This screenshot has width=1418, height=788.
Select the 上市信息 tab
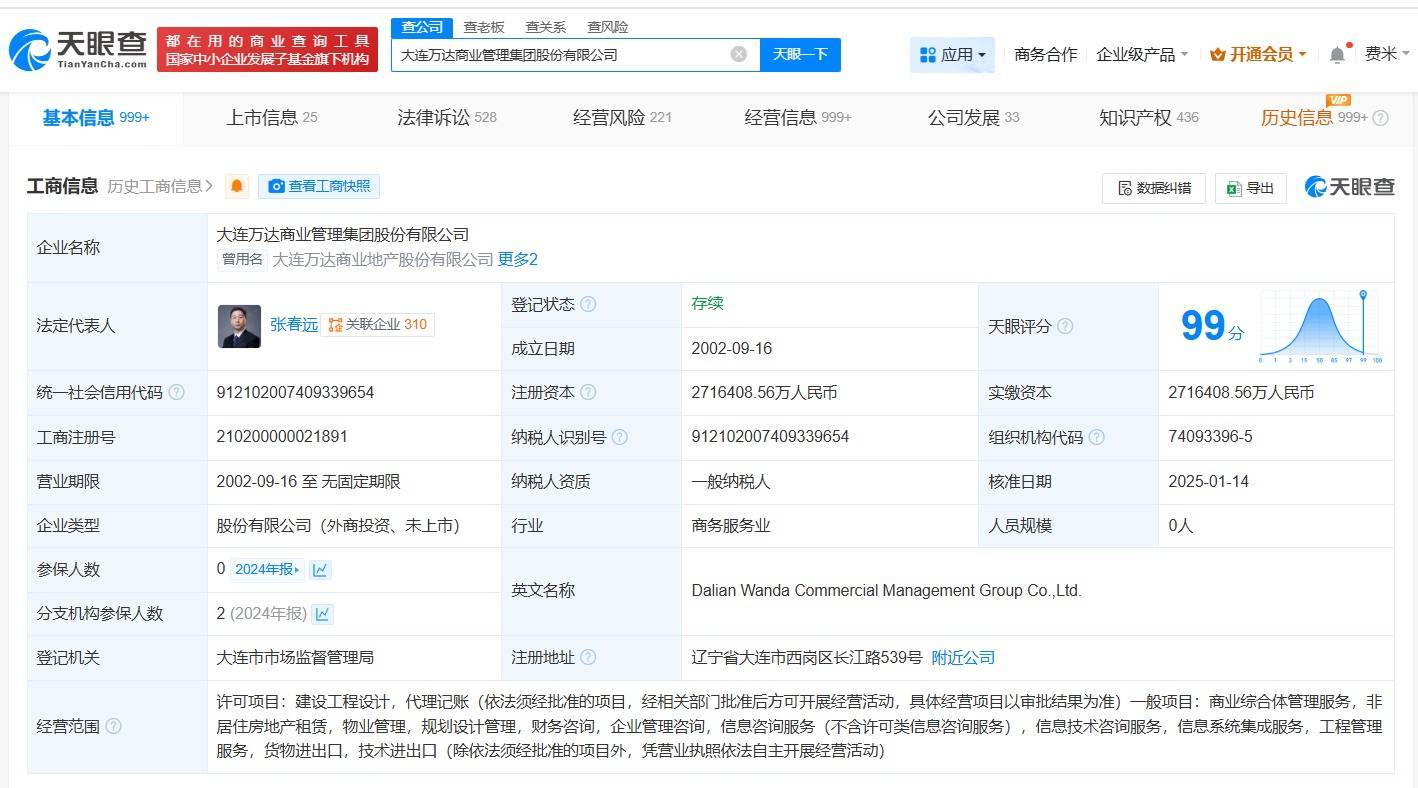tap(271, 118)
